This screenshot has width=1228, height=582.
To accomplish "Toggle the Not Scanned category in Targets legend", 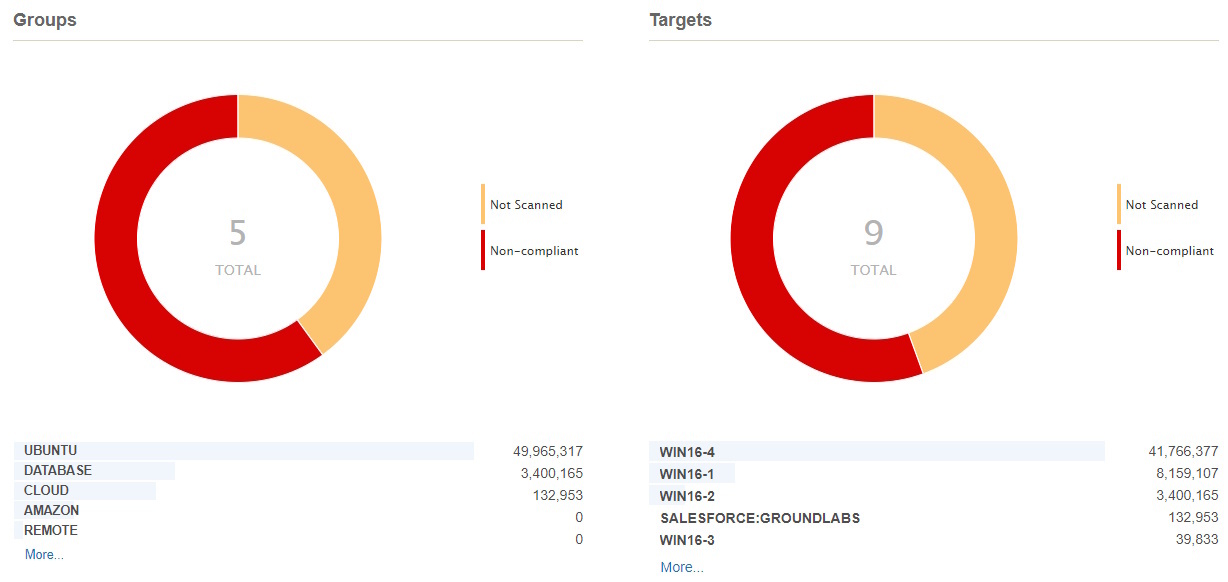I will (x=1162, y=204).
